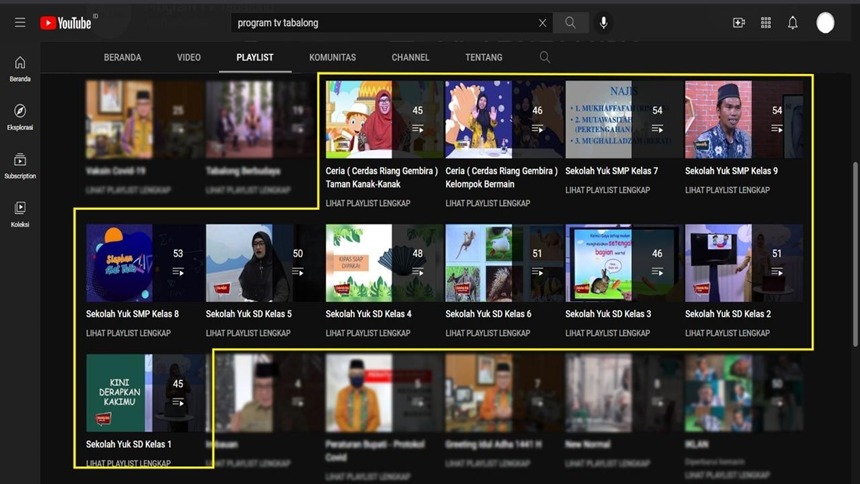Open Koleksi in the sidebar
This screenshot has width=860, height=484.
(x=20, y=213)
